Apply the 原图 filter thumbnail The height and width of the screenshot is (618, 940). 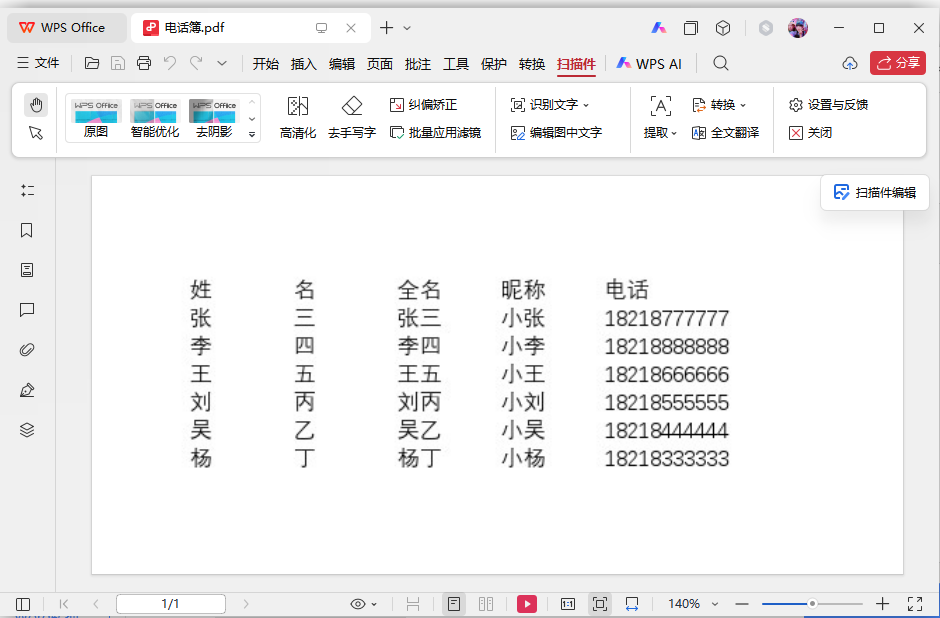(96, 118)
